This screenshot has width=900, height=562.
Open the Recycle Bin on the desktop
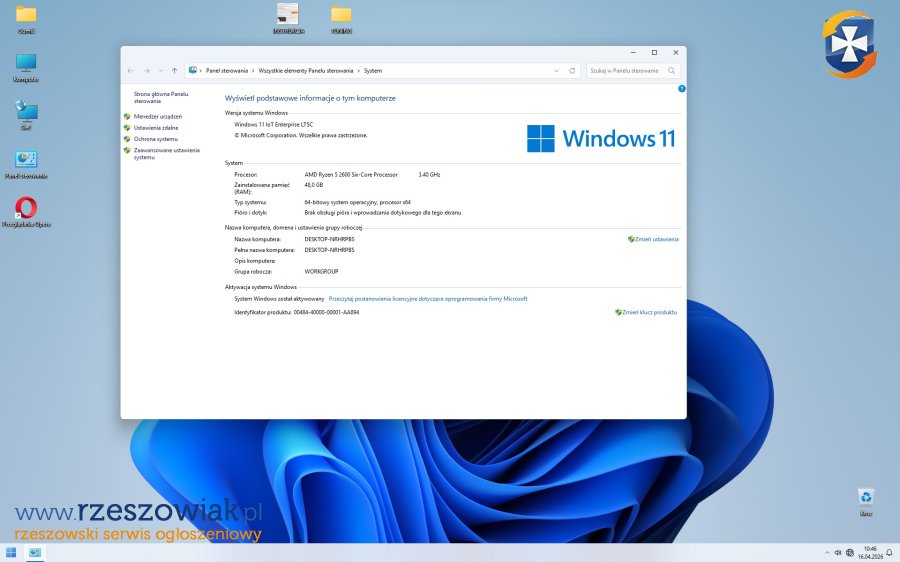click(866, 497)
